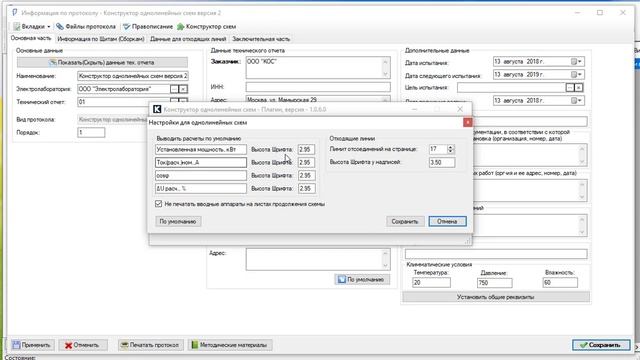Screen dimensions: 640x360
Task: Open Дата следующего испытания calendar dropdown
Action: 576,75
